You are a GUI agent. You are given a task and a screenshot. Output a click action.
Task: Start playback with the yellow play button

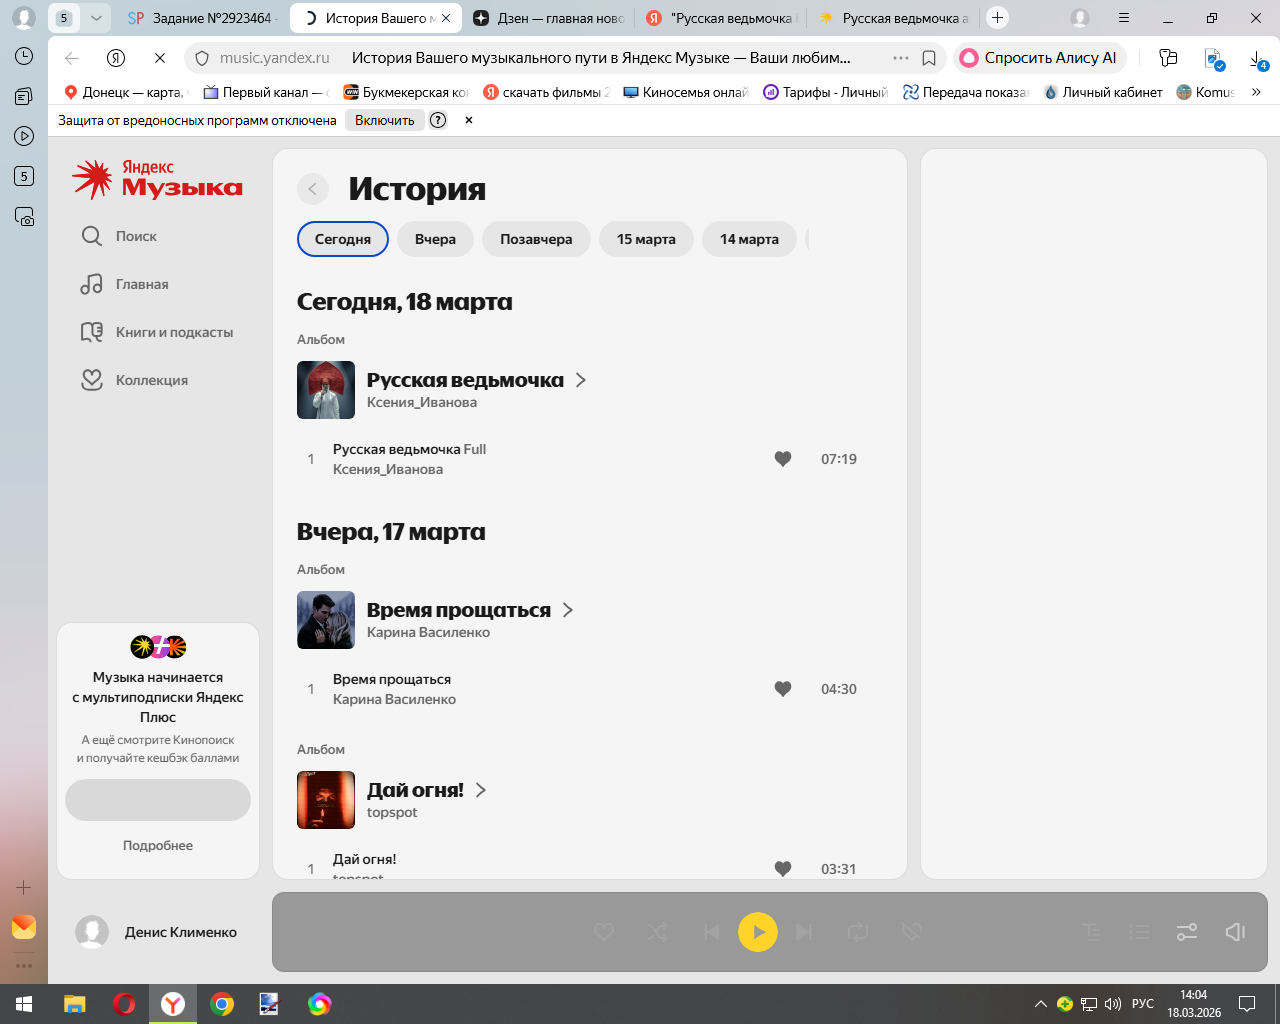pos(758,932)
